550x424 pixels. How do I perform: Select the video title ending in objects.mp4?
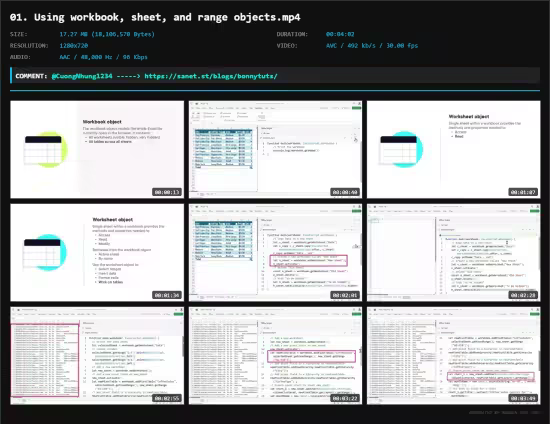coord(155,17)
